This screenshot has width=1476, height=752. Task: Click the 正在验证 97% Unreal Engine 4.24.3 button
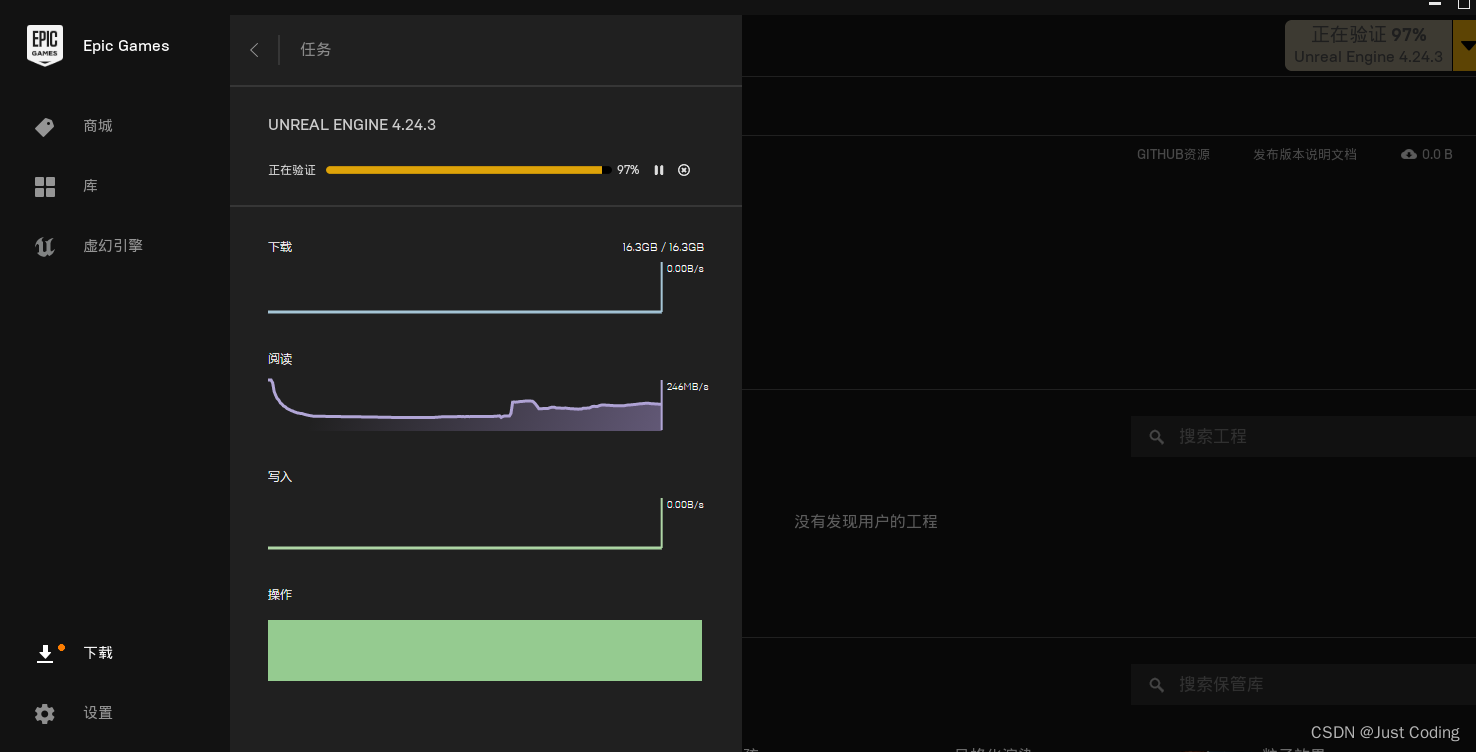coord(1368,46)
